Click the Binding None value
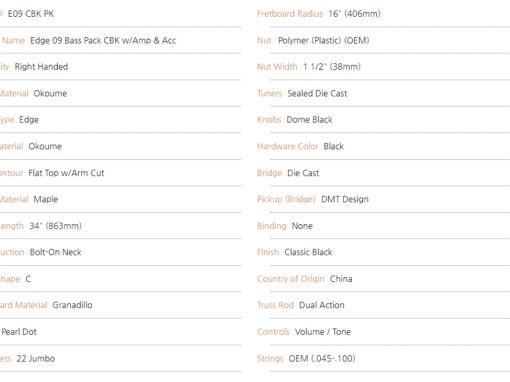This screenshot has width=510, height=382. click(x=302, y=226)
